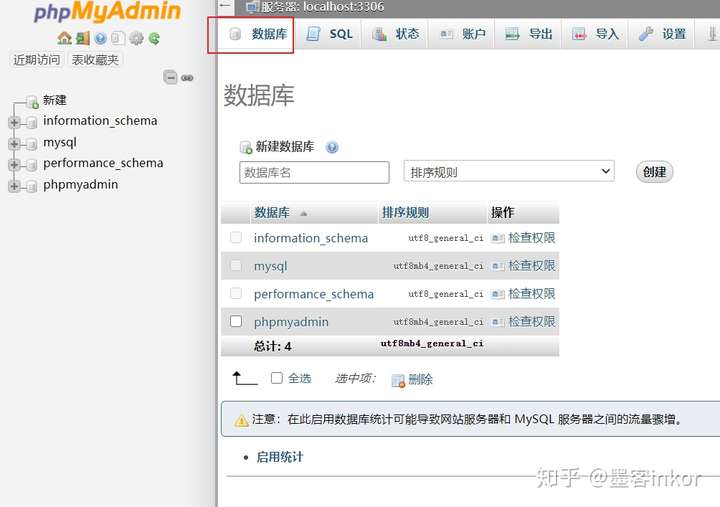Open mysql in the database table

[270, 266]
